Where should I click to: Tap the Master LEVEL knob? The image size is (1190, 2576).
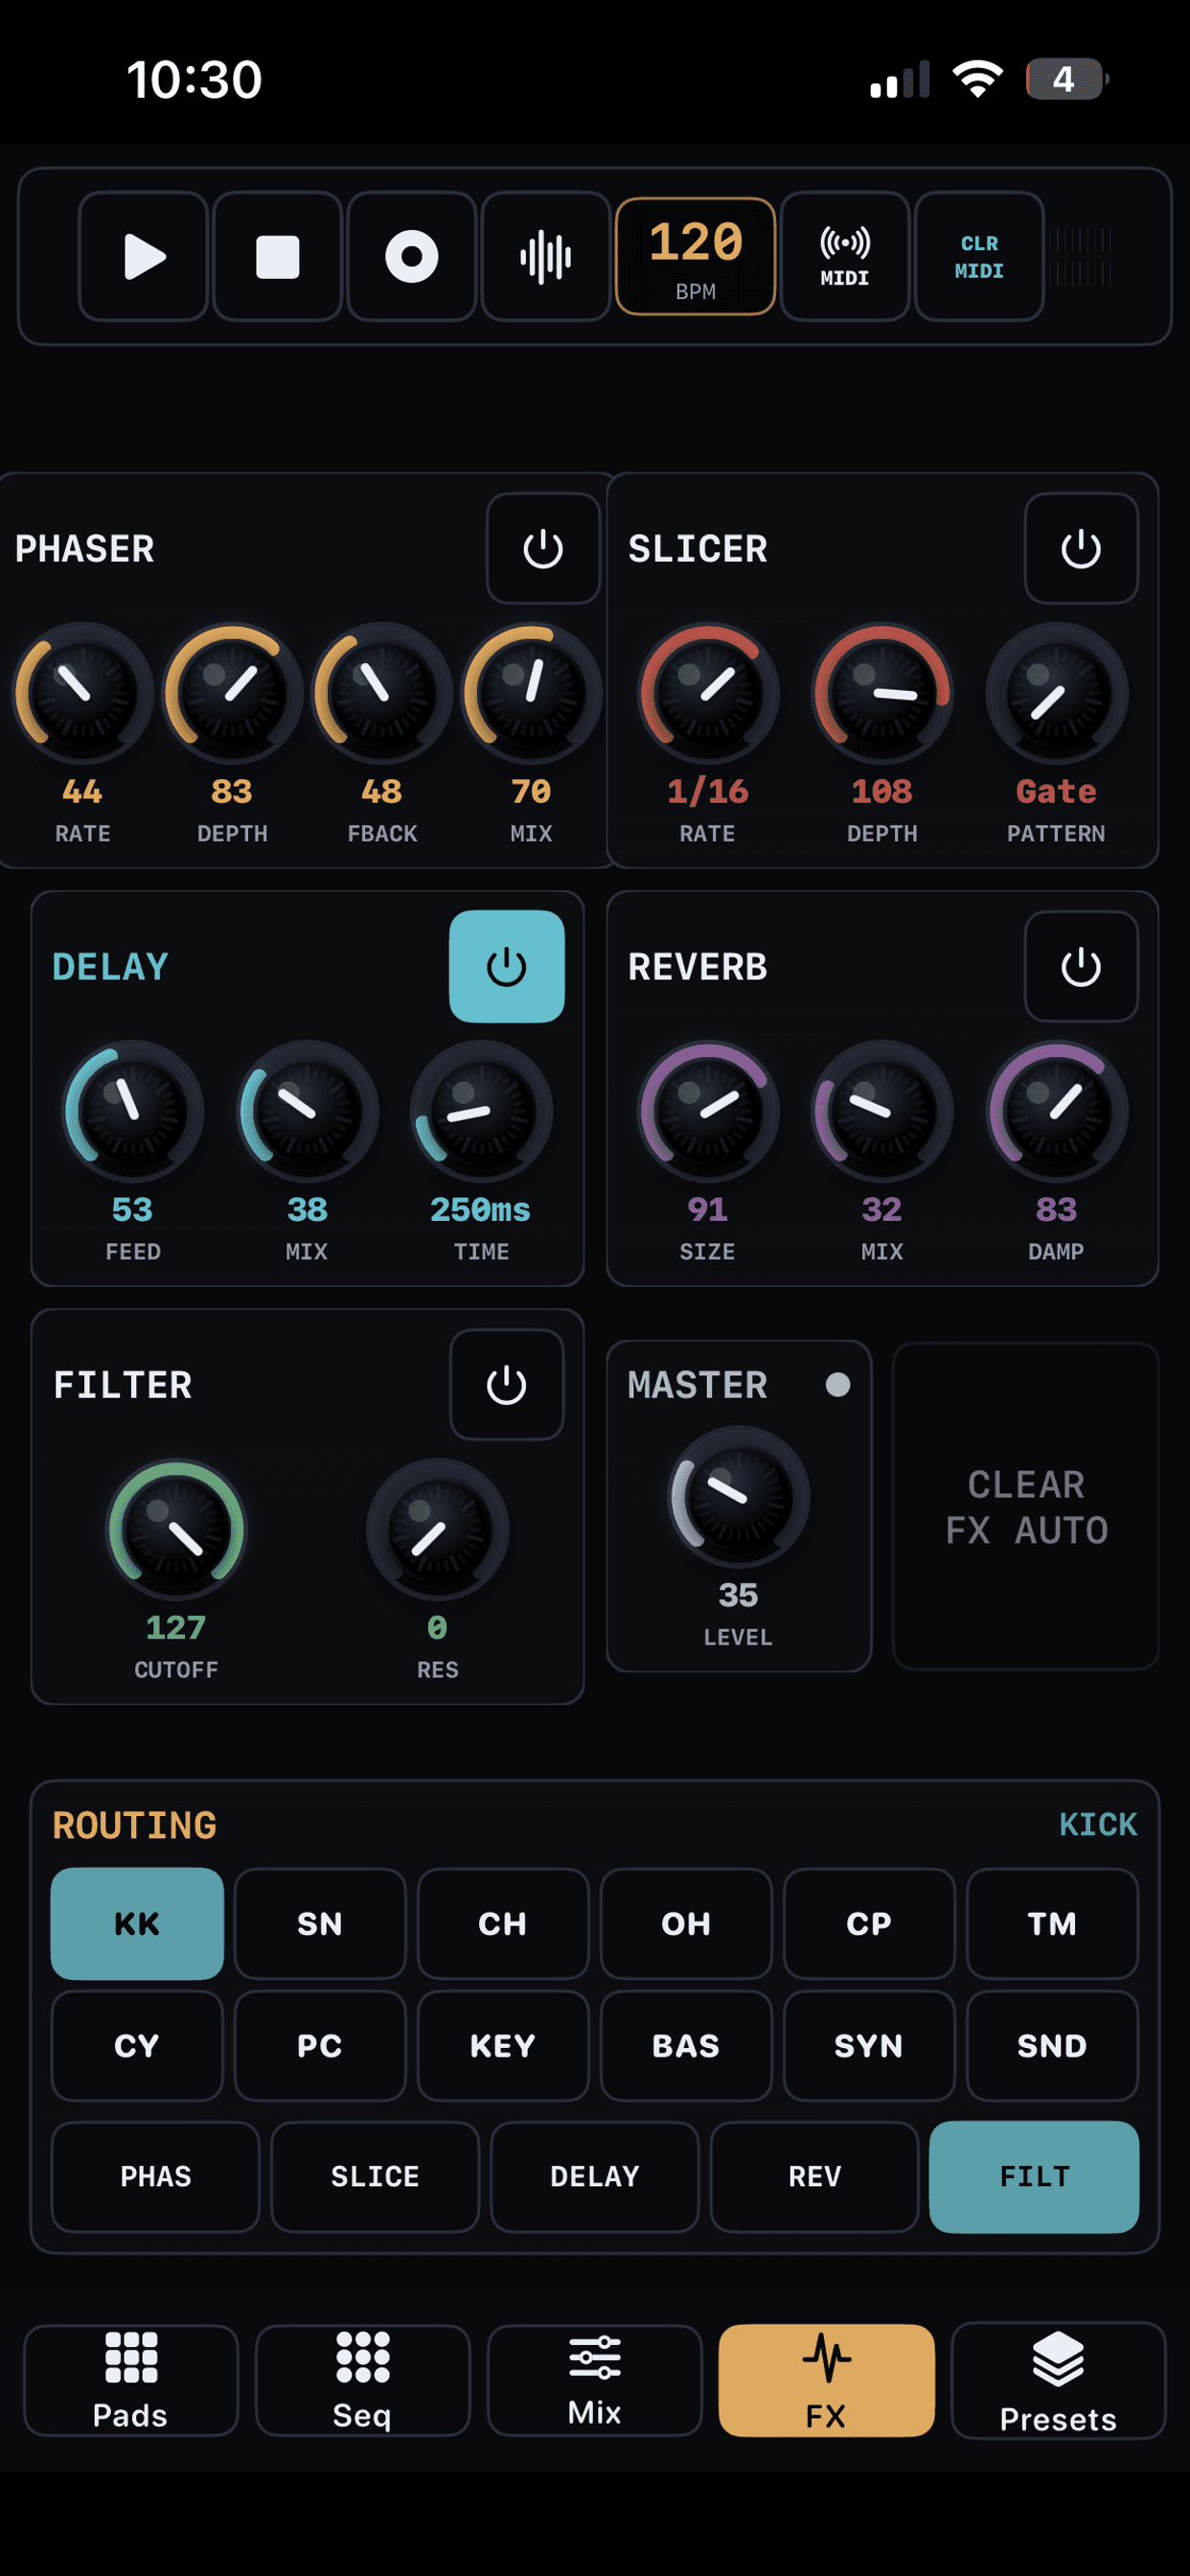pyautogui.click(x=738, y=1496)
